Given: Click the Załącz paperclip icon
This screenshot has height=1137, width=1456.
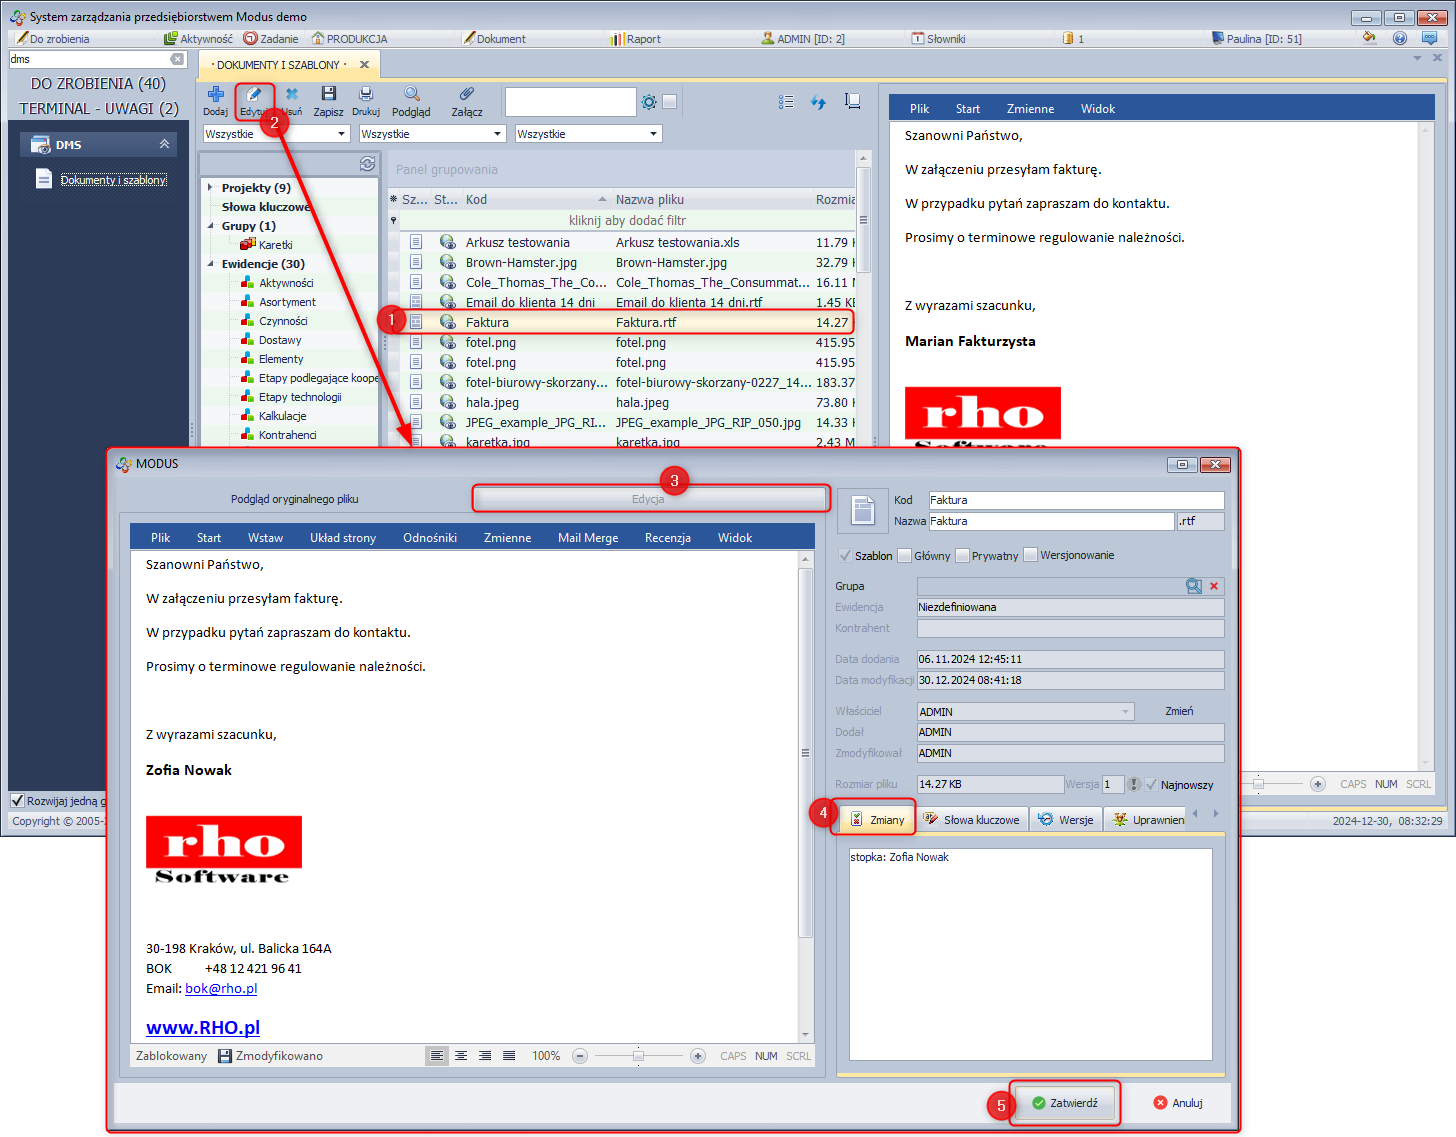Looking at the screenshot, I should click(x=467, y=94).
